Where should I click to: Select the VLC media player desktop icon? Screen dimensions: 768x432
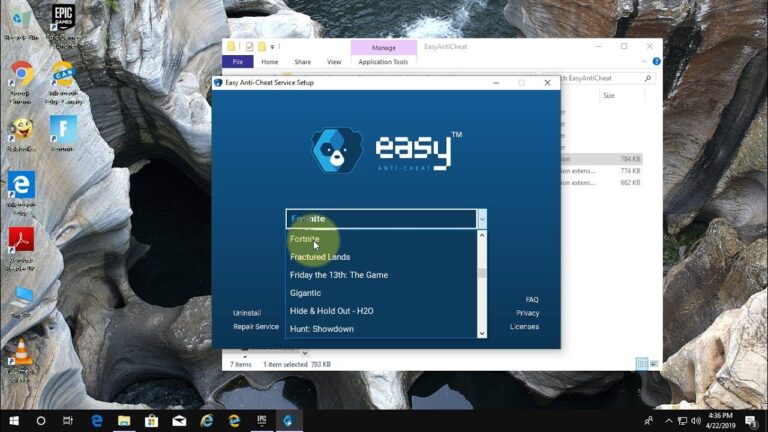(x=21, y=360)
